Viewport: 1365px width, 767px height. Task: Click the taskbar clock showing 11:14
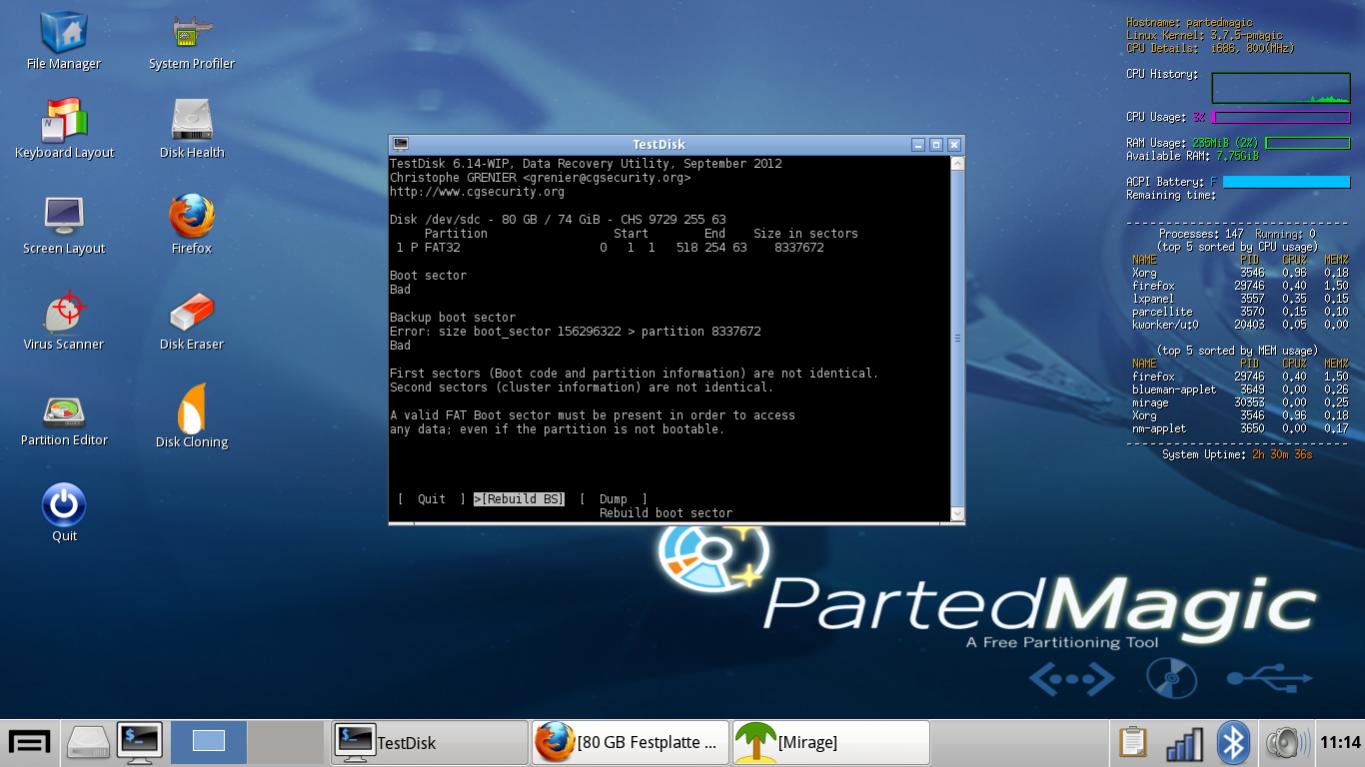[1340, 742]
